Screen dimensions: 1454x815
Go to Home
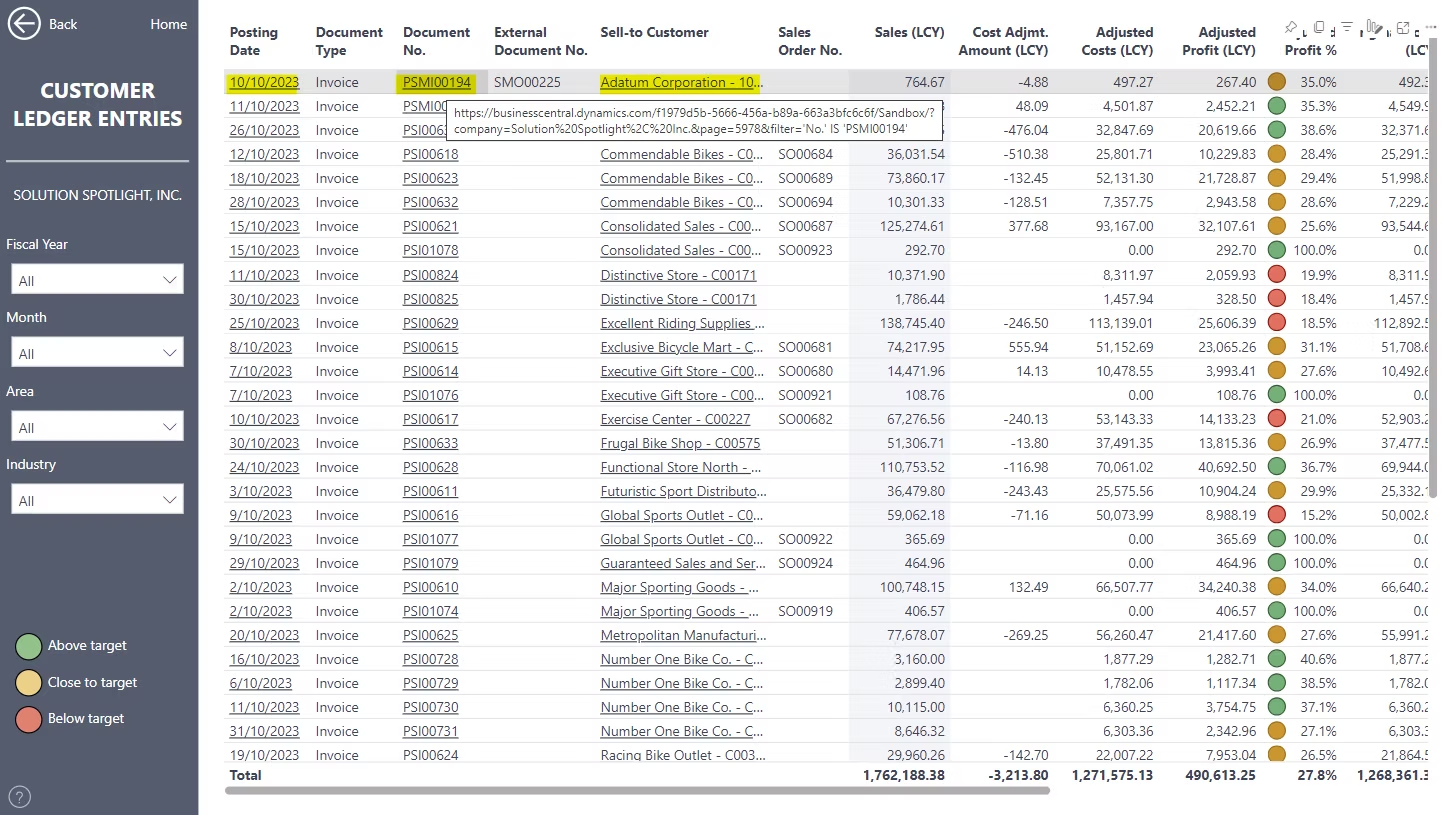169,24
